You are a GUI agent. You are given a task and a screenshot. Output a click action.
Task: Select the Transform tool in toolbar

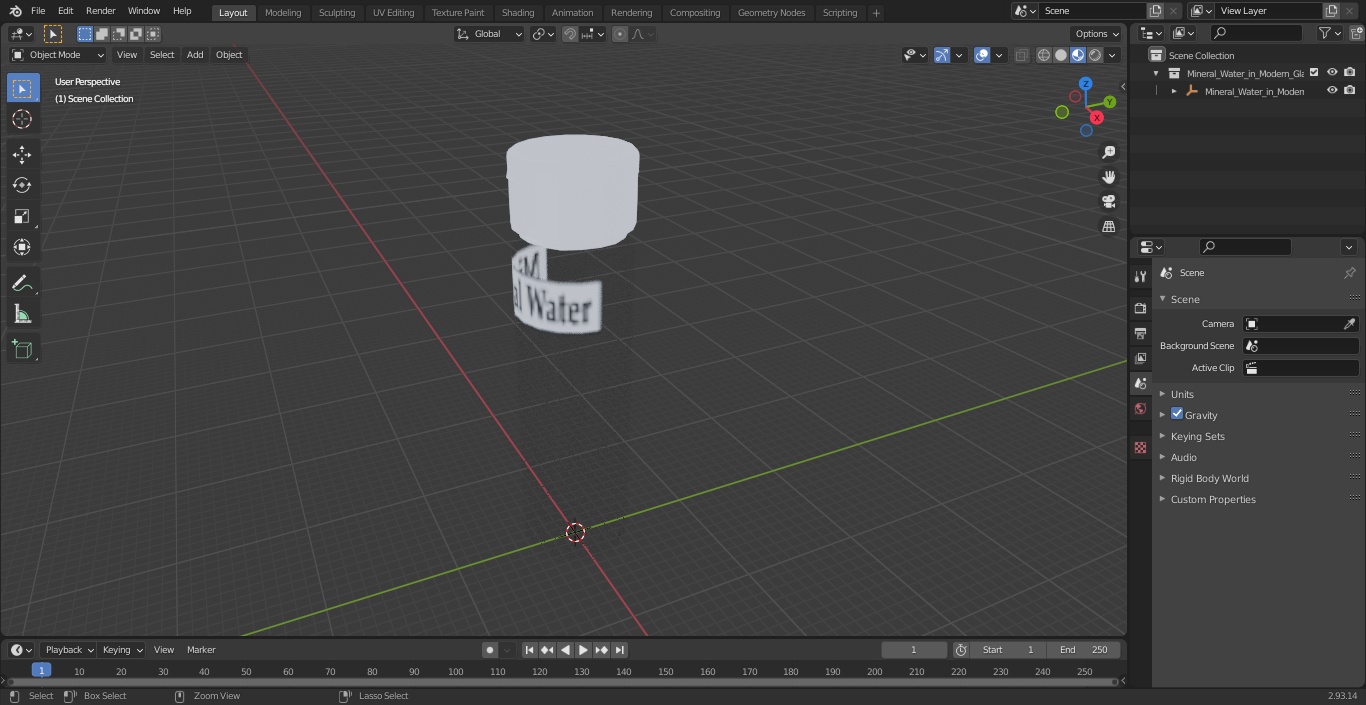23,247
